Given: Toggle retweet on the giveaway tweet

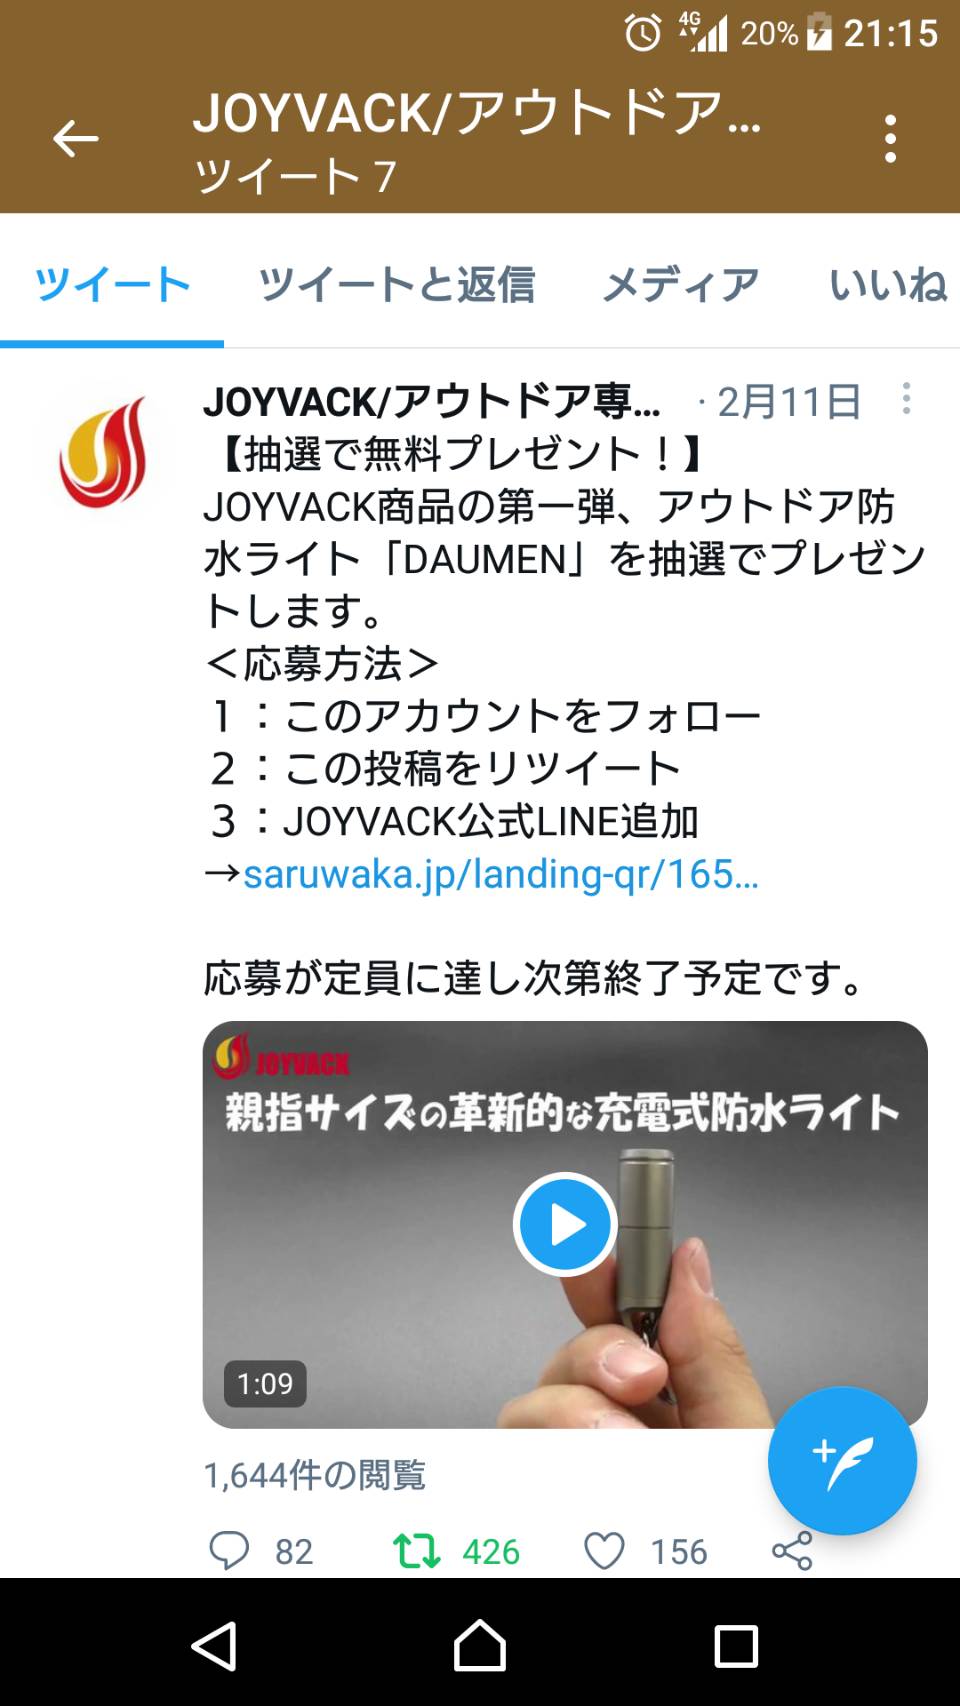Looking at the screenshot, I should pyautogui.click(x=416, y=1551).
